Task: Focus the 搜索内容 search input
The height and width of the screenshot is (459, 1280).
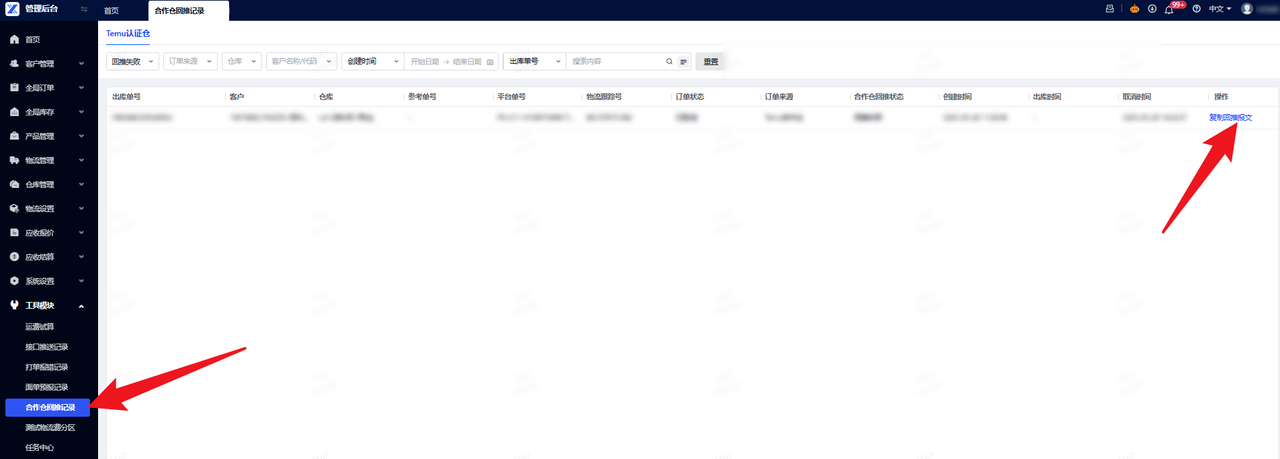Action: pyautogui.click(x=616, y=61)
